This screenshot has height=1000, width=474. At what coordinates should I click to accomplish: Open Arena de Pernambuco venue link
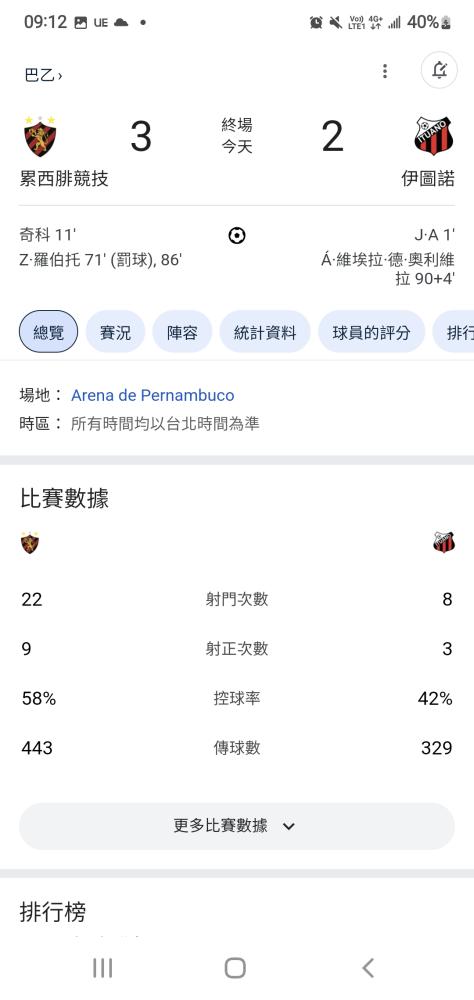click(x=152, y=395)
